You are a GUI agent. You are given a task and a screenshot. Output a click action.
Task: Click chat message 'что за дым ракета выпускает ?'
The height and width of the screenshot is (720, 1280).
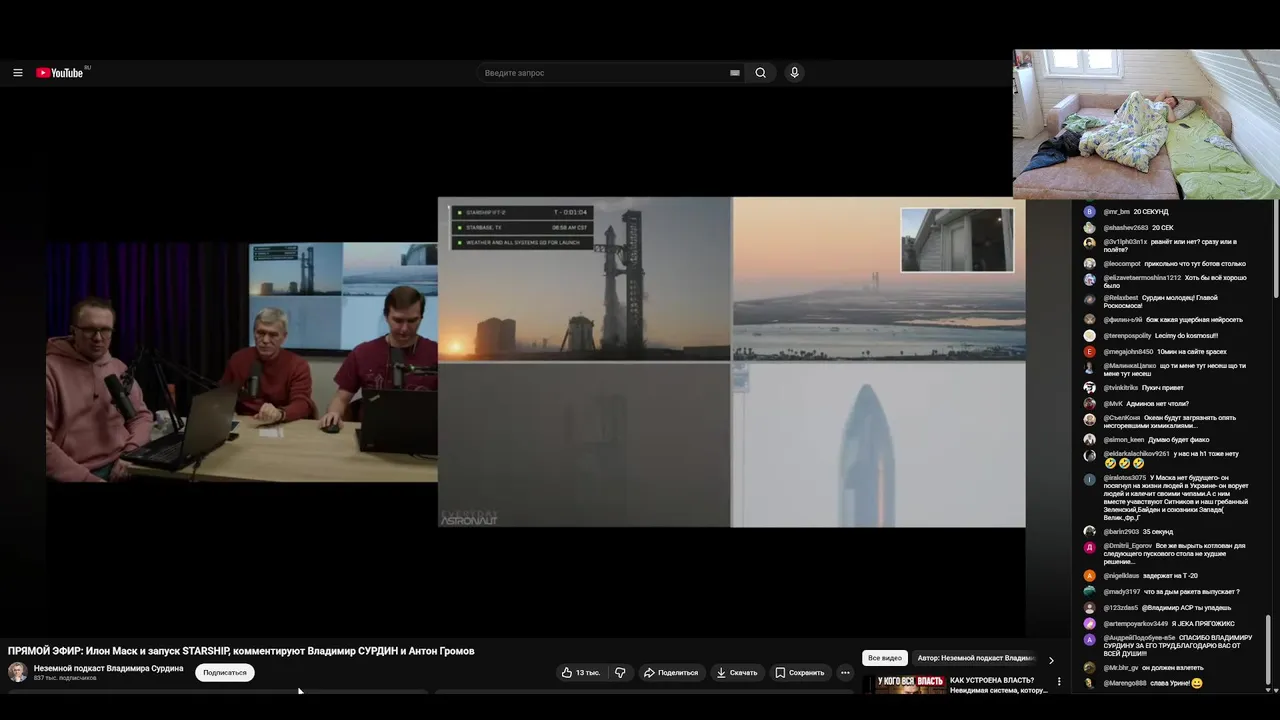[1192, 592]
